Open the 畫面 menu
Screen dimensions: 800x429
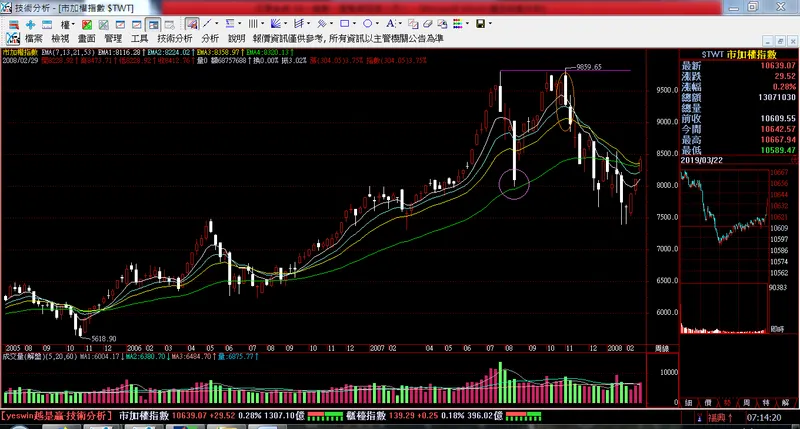click(87, 38)
